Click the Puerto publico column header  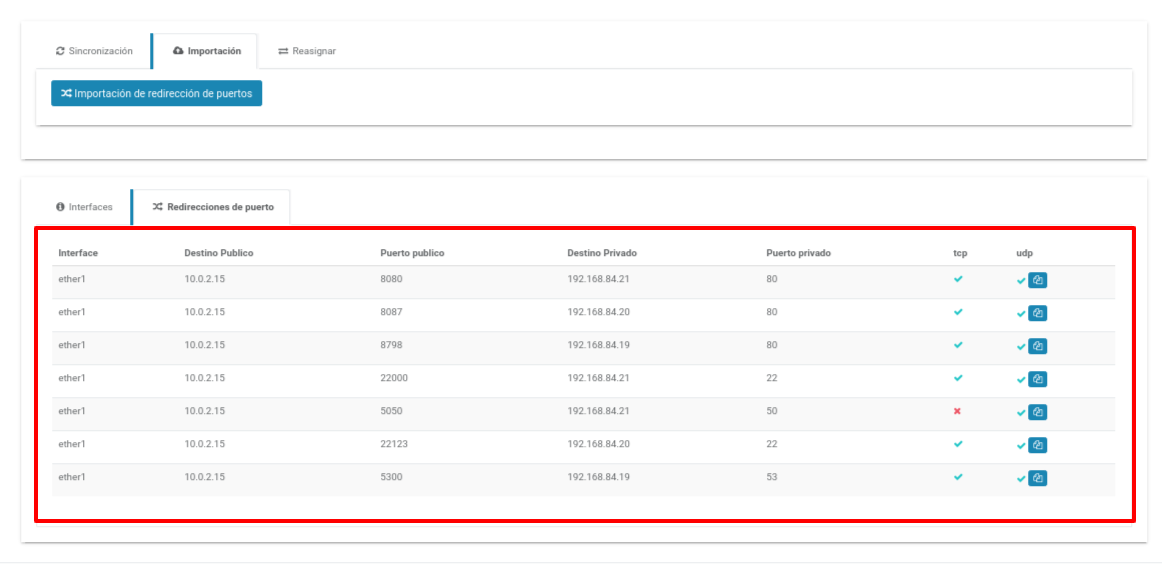pyautogui.click(x=412, y=253)
